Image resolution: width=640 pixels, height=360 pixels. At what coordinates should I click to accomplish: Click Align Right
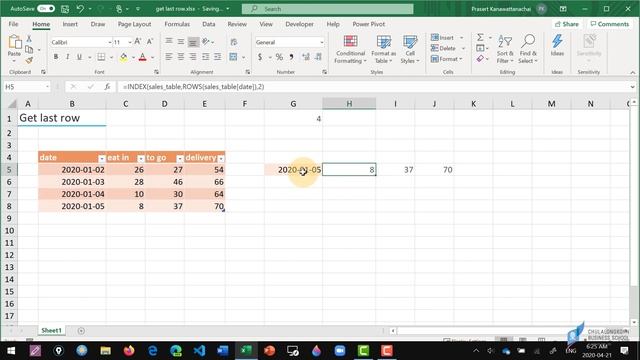coord(193,57)
